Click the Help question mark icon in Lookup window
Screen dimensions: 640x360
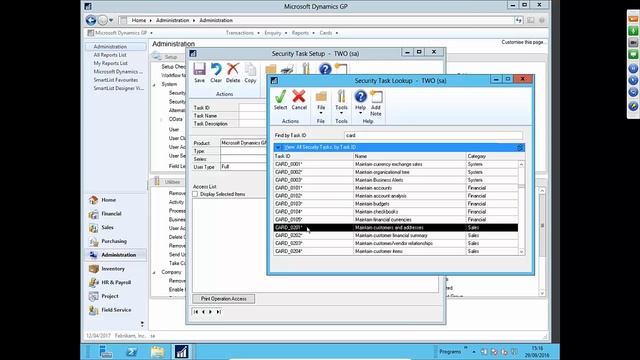pos(360,97)
